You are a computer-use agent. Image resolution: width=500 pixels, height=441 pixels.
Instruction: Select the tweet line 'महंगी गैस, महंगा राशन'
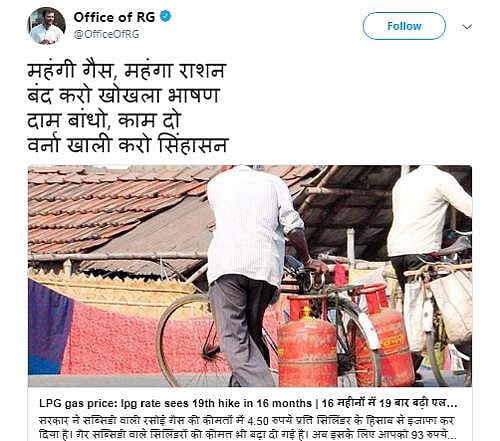coord(127,70)
